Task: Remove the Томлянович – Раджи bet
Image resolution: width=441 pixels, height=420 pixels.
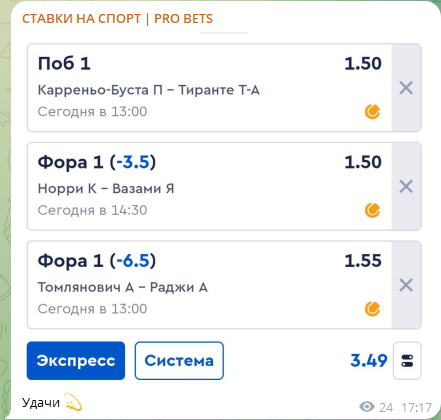Action: click(x=406, y=285)
